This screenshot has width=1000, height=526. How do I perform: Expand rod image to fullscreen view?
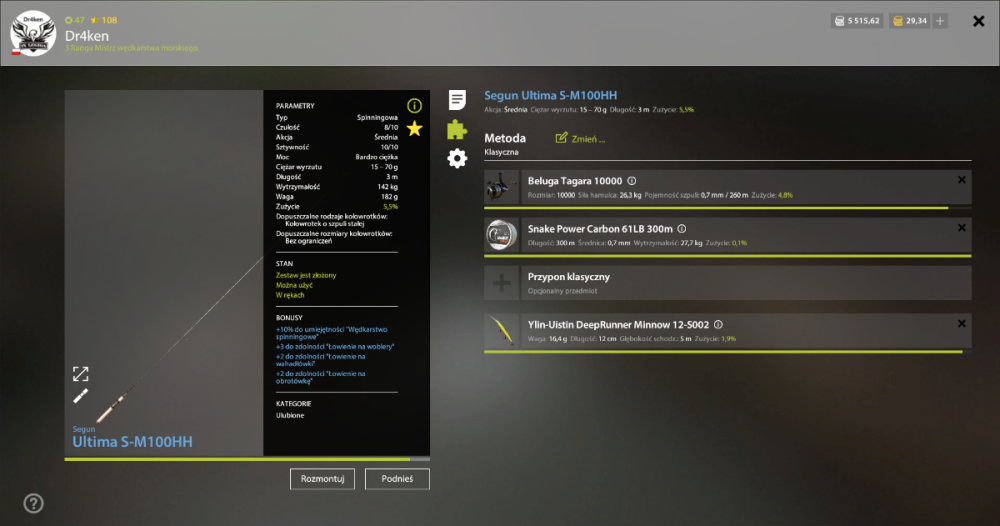80,374
